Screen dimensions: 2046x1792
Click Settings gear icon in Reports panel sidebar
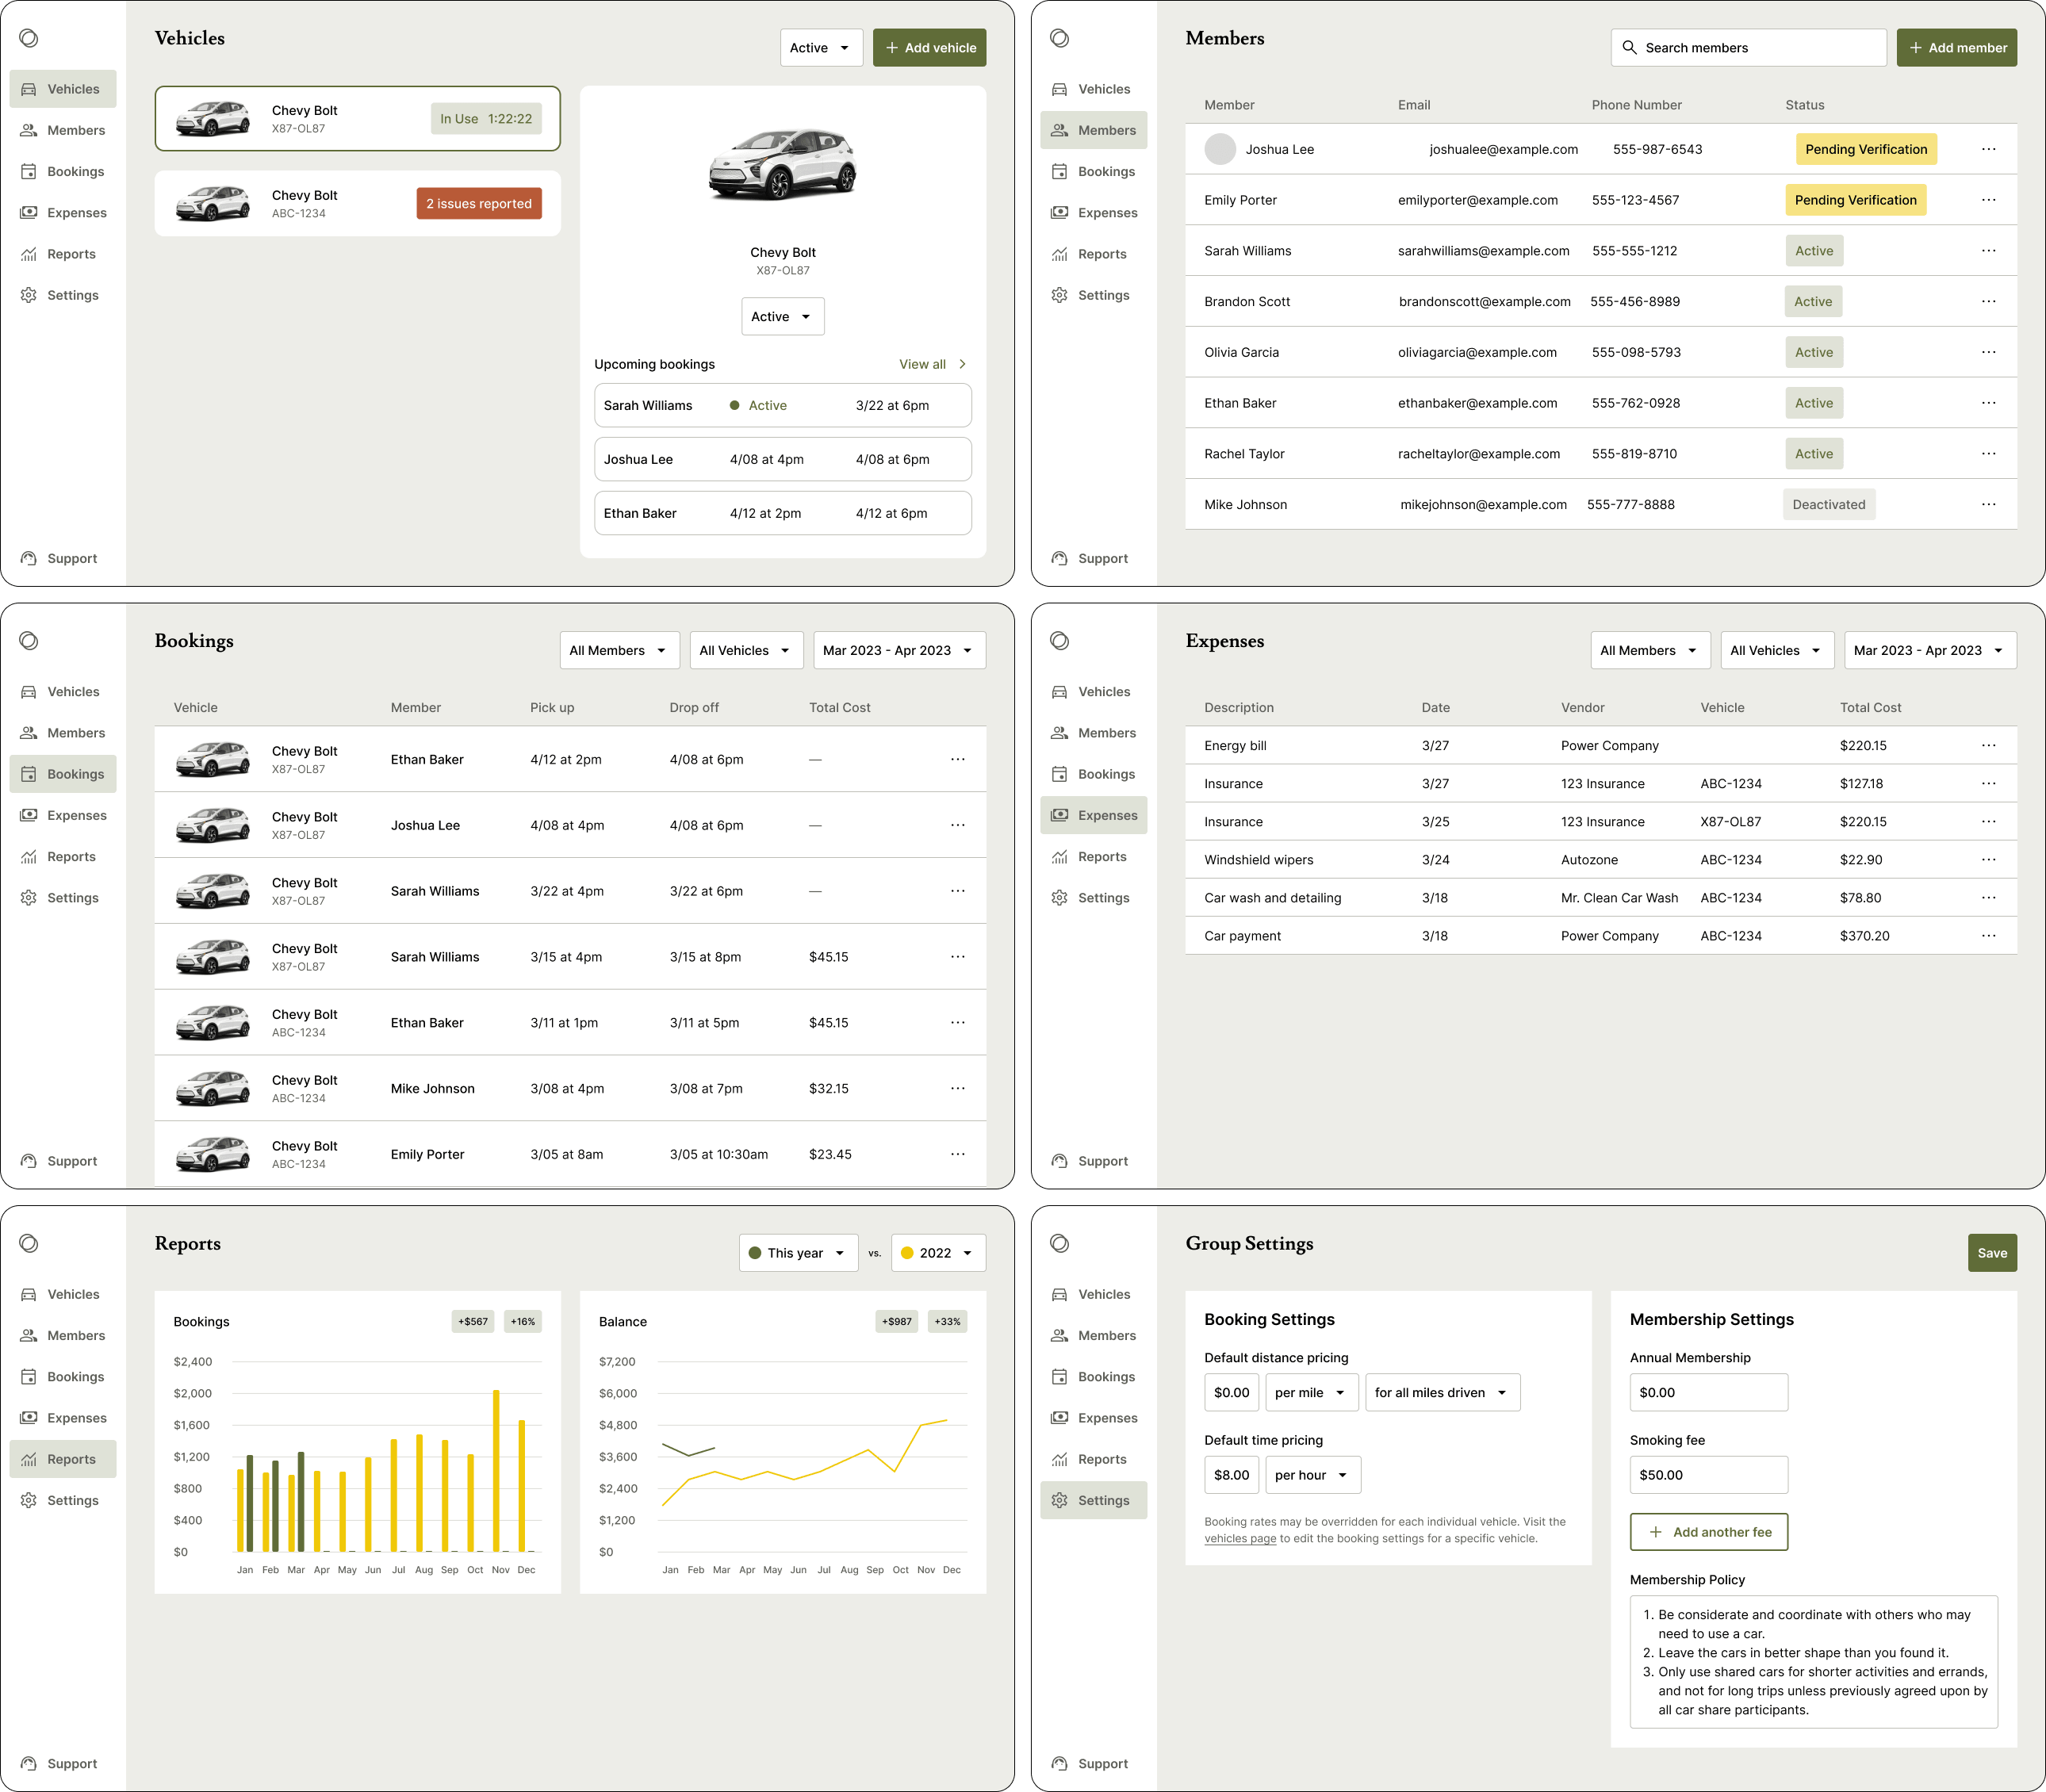pos(29,1500)
